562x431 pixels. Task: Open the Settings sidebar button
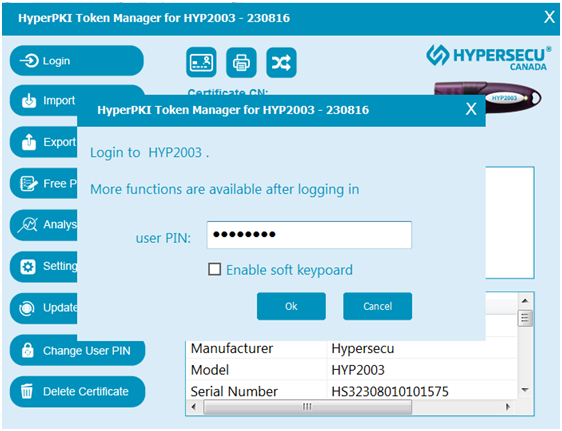coord(43,267)
